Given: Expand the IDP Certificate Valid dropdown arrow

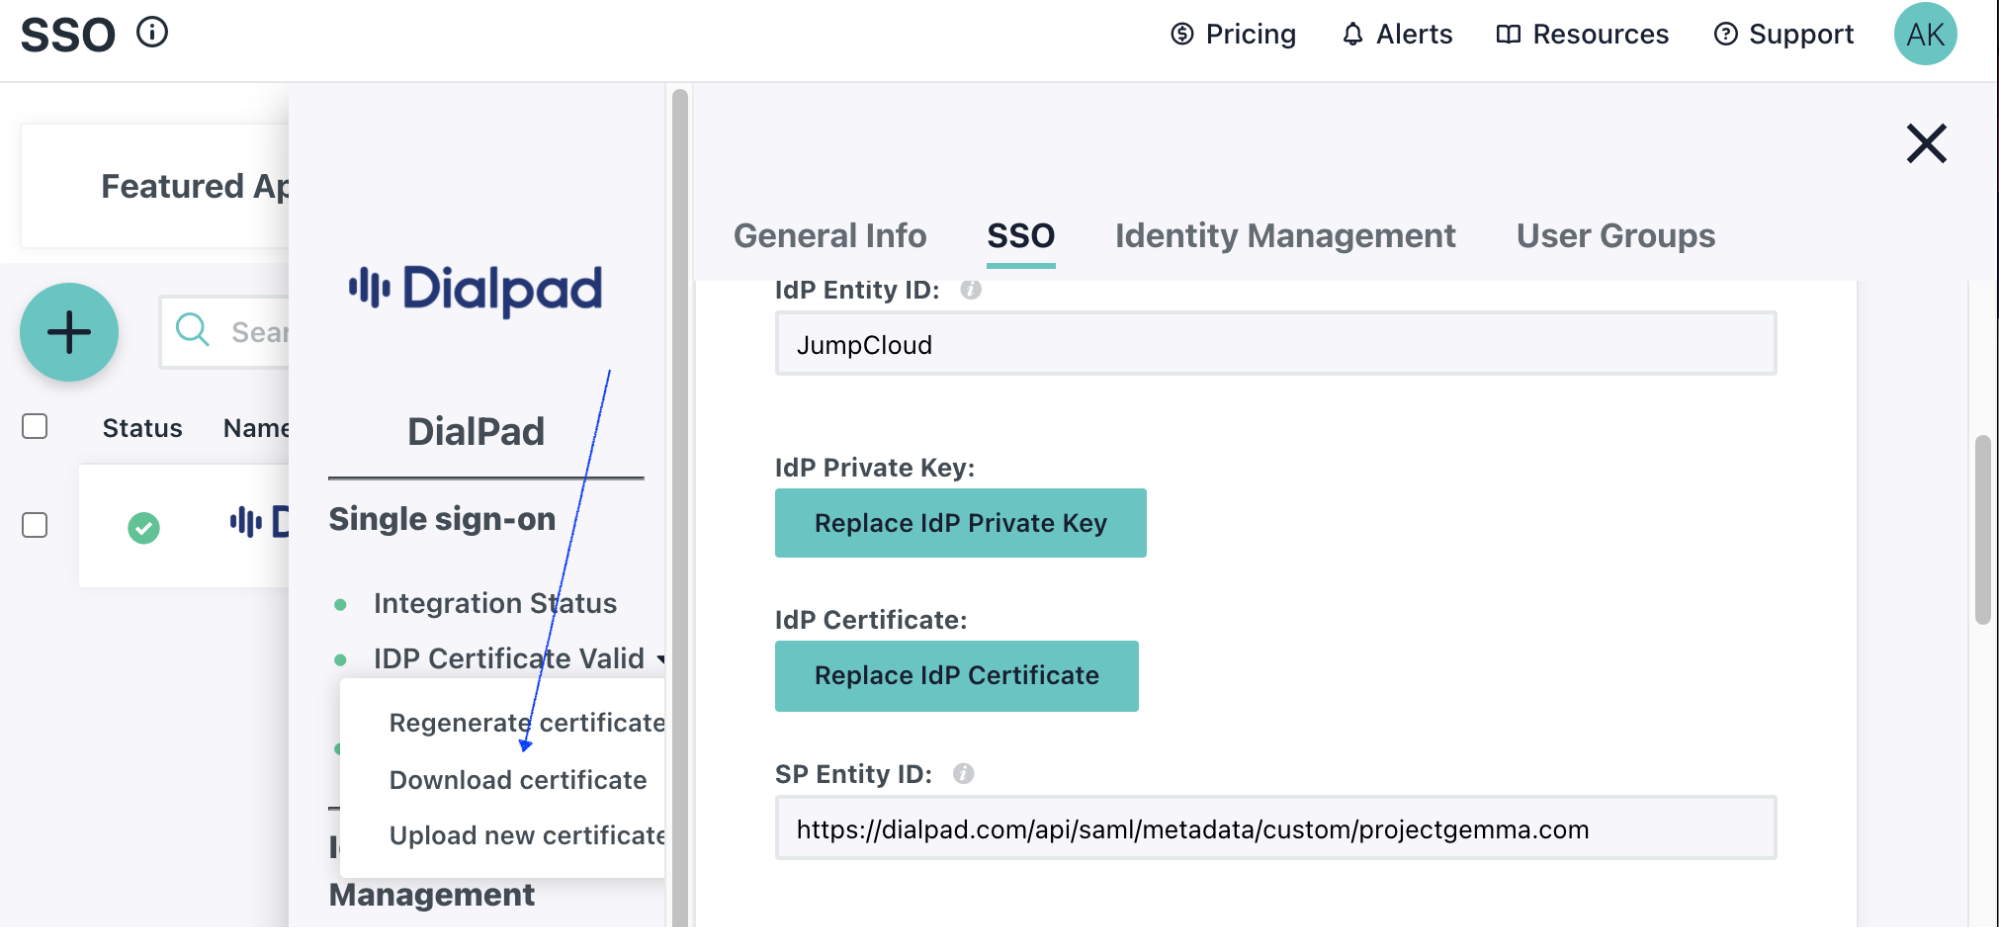Looking at the screenshot, I should pyautogui.click(x=661, y=659).
